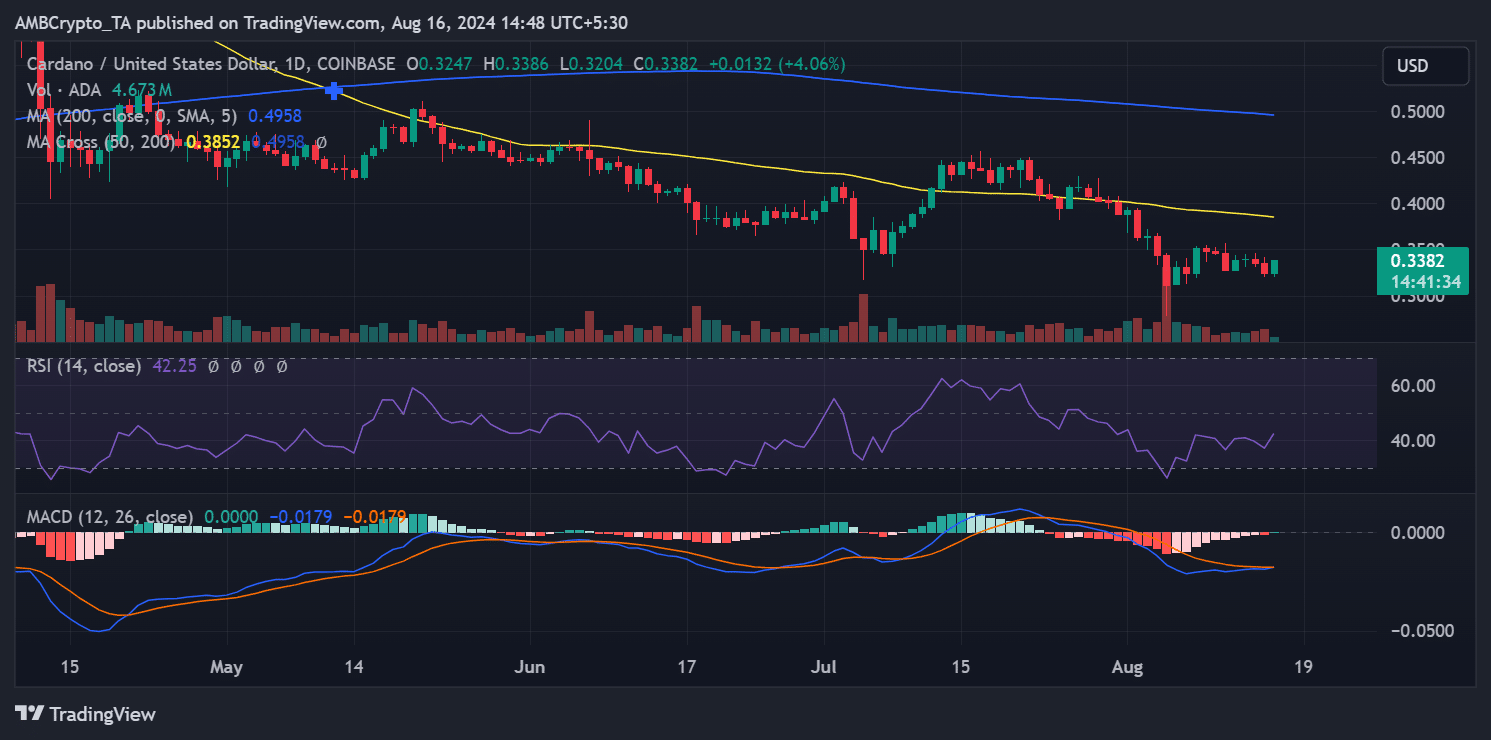This screenshot has width=1491, height=740.
Task: Click the MA (200, close, 0, SMA, 5) legend
Action: point(134,116)
